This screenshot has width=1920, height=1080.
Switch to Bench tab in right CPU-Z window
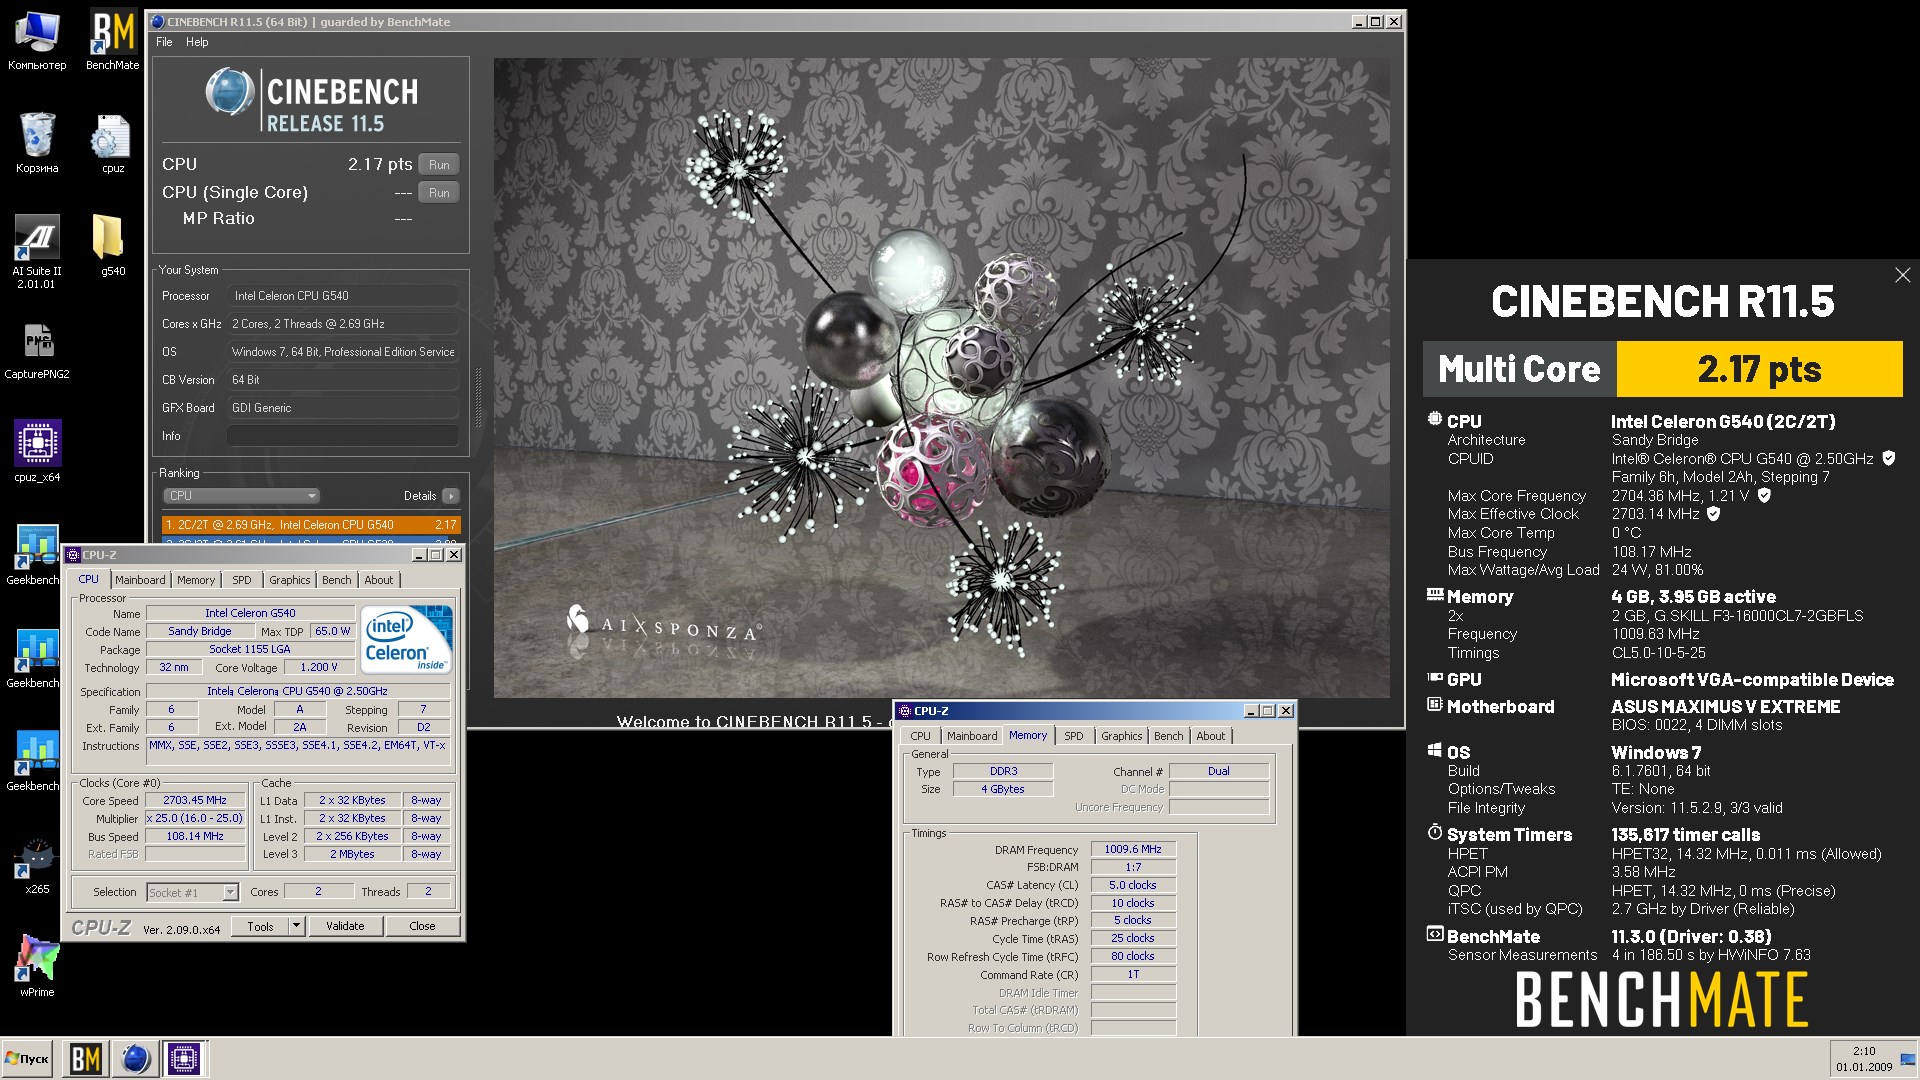coord(1169,736)
